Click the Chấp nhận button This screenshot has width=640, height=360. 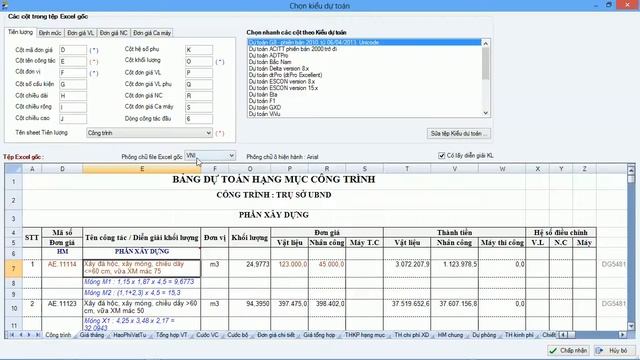(x=568, y=351)
